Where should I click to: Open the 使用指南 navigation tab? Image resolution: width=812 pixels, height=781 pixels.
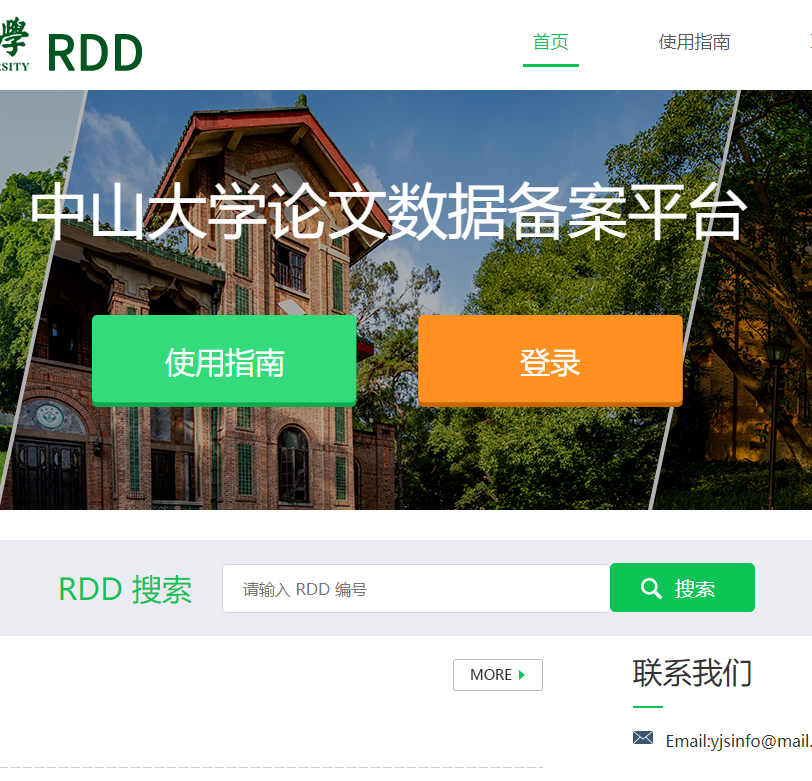click(x=694, y=42)
